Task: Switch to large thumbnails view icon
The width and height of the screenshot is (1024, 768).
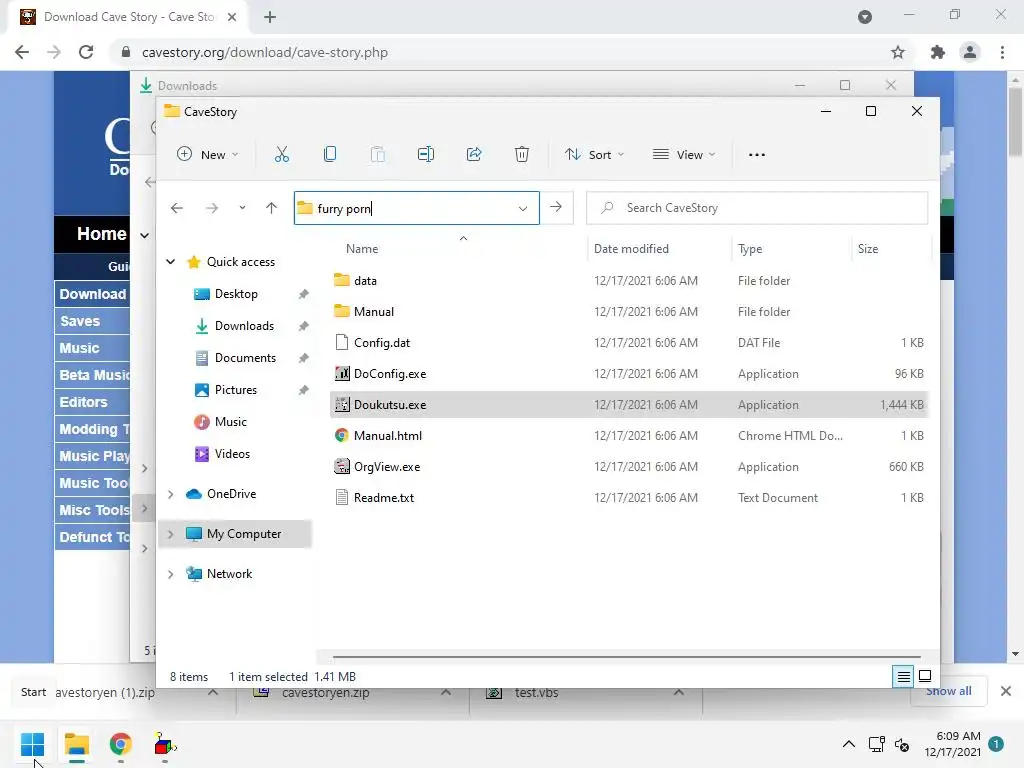Action: click(925, 677)
